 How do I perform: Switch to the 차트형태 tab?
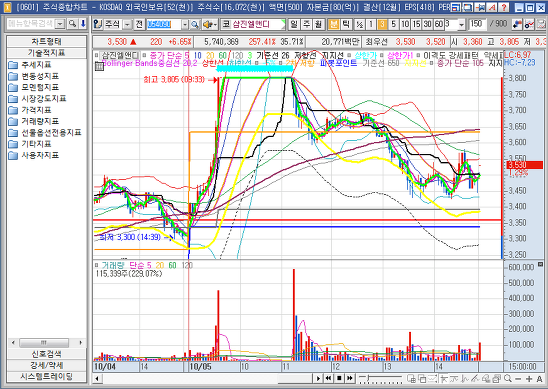46,41
